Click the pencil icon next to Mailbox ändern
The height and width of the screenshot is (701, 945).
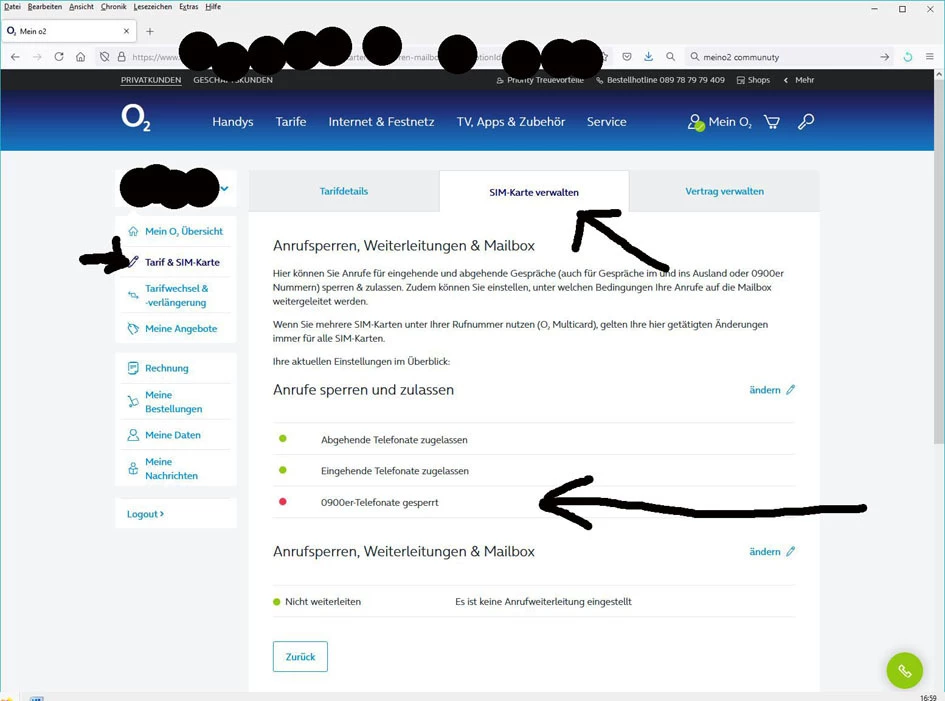pos(791,552)
